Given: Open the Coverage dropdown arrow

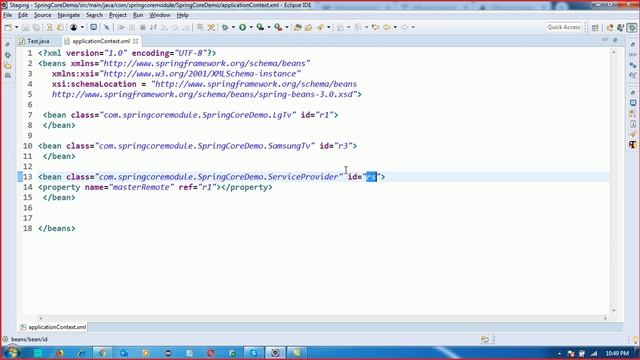Looking at the screenshot, I should pos(269,27).
